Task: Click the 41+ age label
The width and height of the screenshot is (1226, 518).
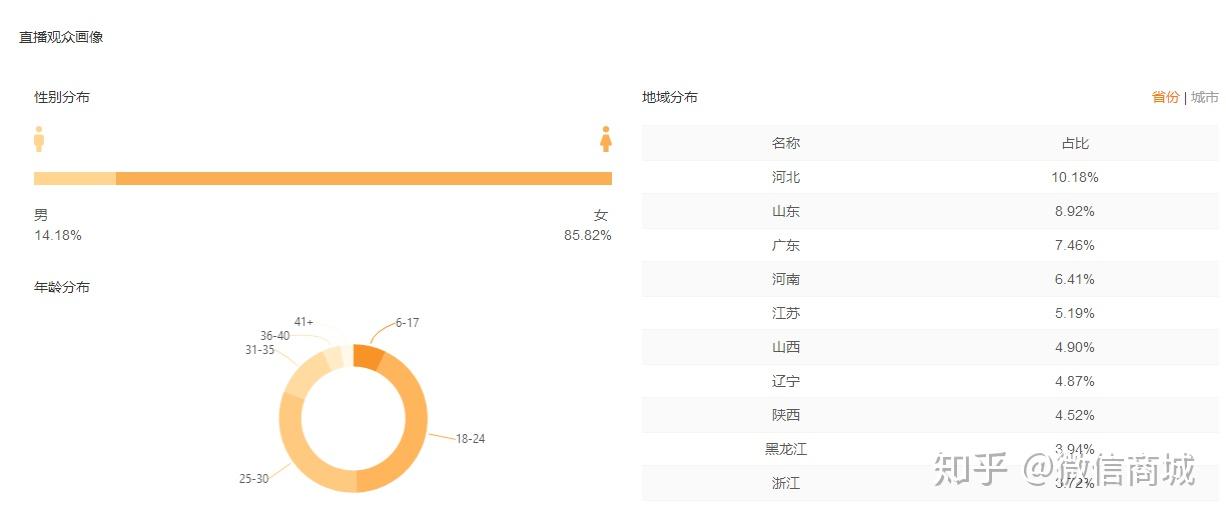Action: click(x=304, y=322)
